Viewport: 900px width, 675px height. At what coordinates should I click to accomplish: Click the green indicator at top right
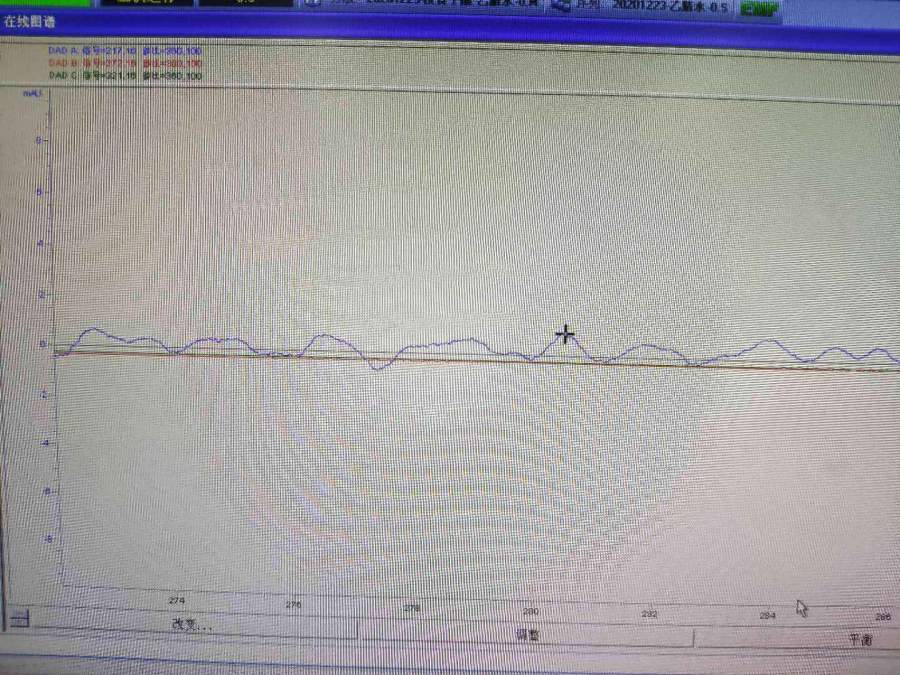pos(759,9)
